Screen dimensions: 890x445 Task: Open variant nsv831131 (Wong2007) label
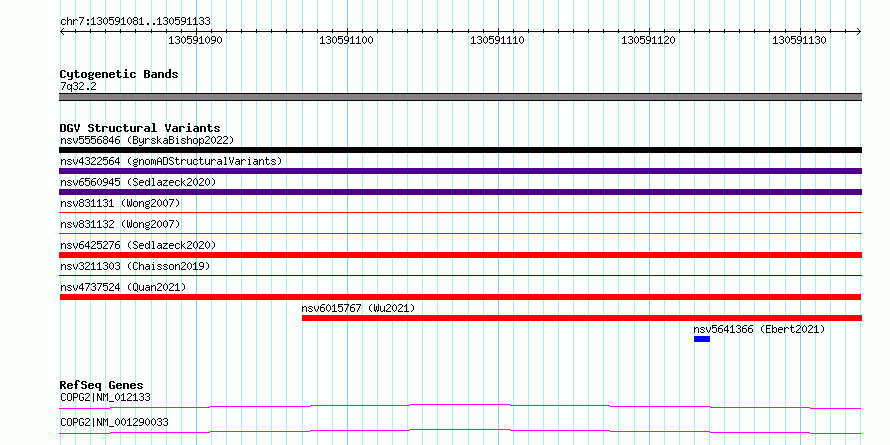(120, 203)
